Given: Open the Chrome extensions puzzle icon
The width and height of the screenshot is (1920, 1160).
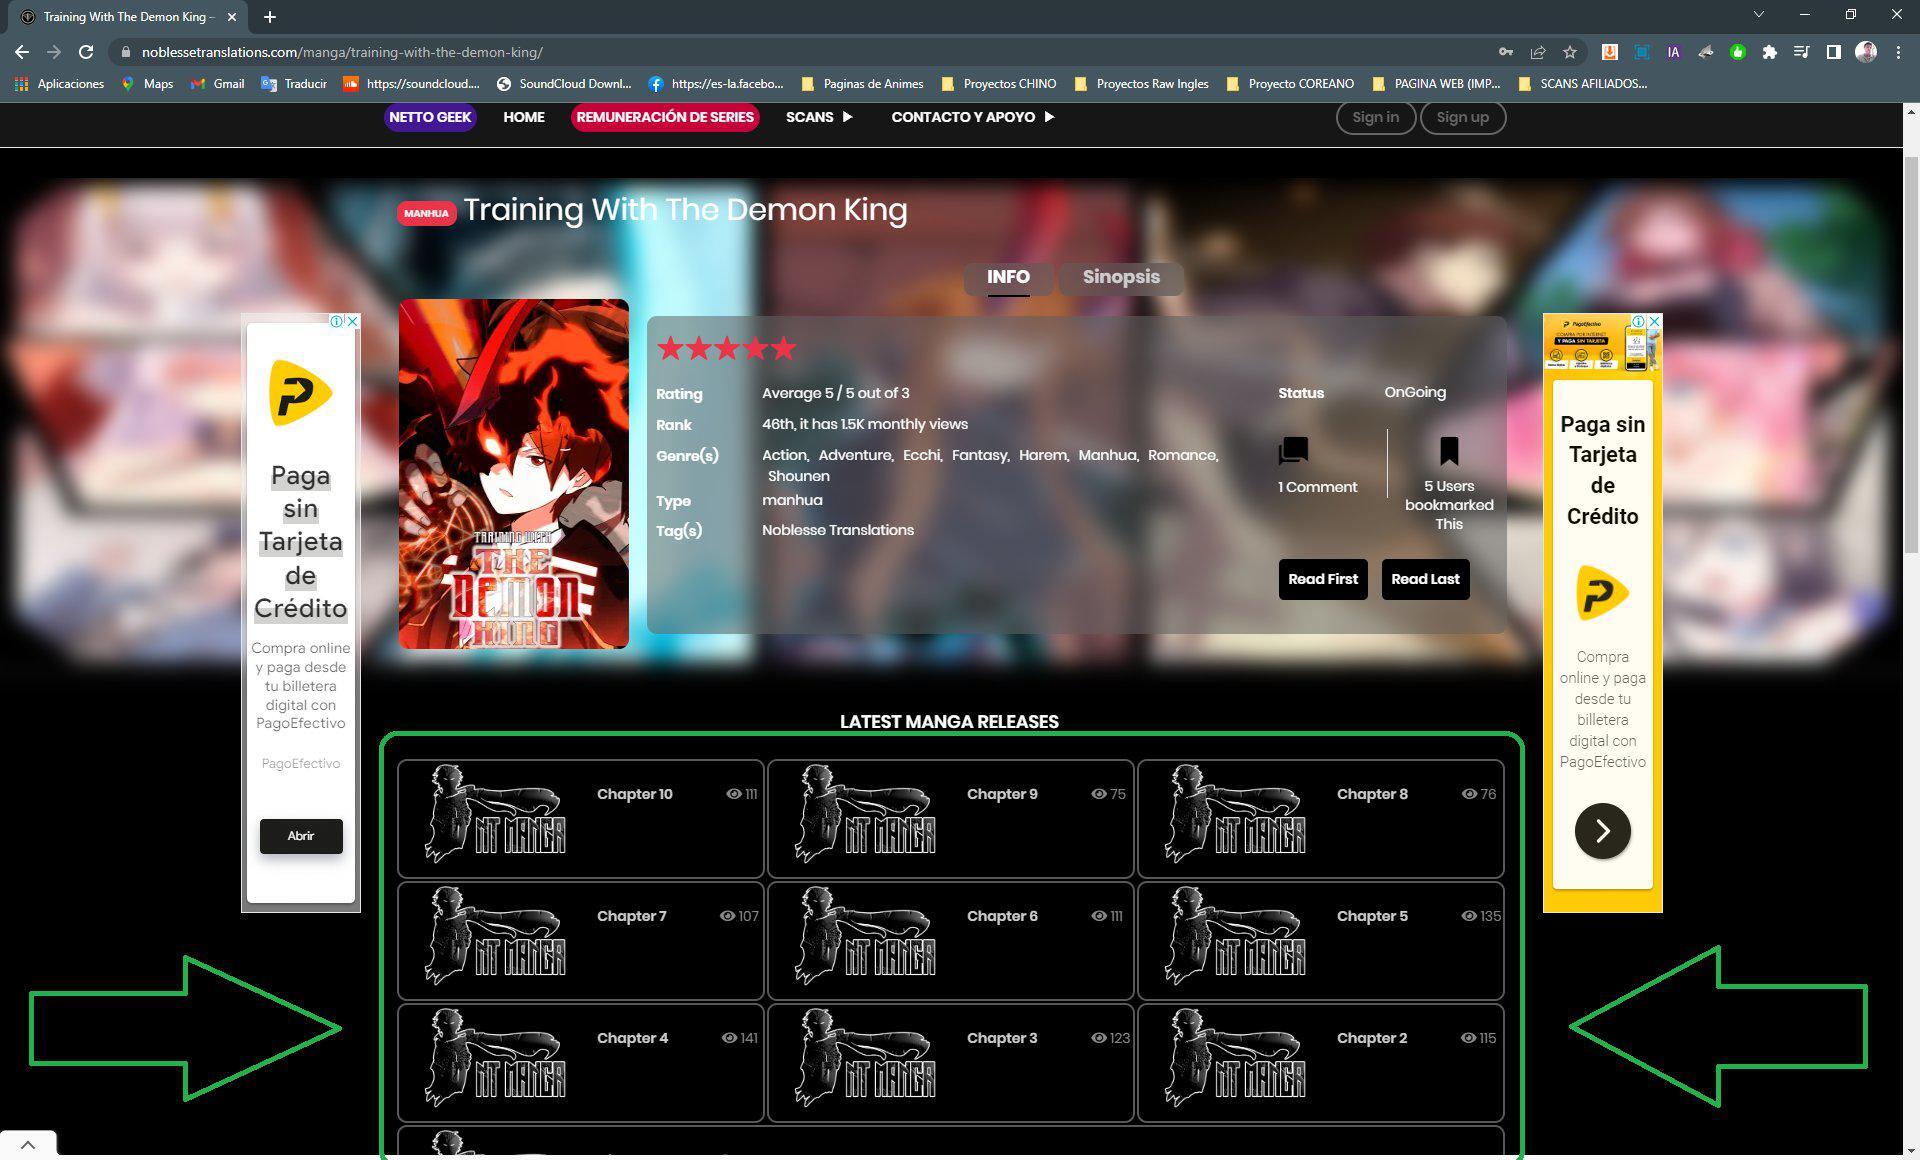Looking at the screenshot, I should tap(1769, 52).
